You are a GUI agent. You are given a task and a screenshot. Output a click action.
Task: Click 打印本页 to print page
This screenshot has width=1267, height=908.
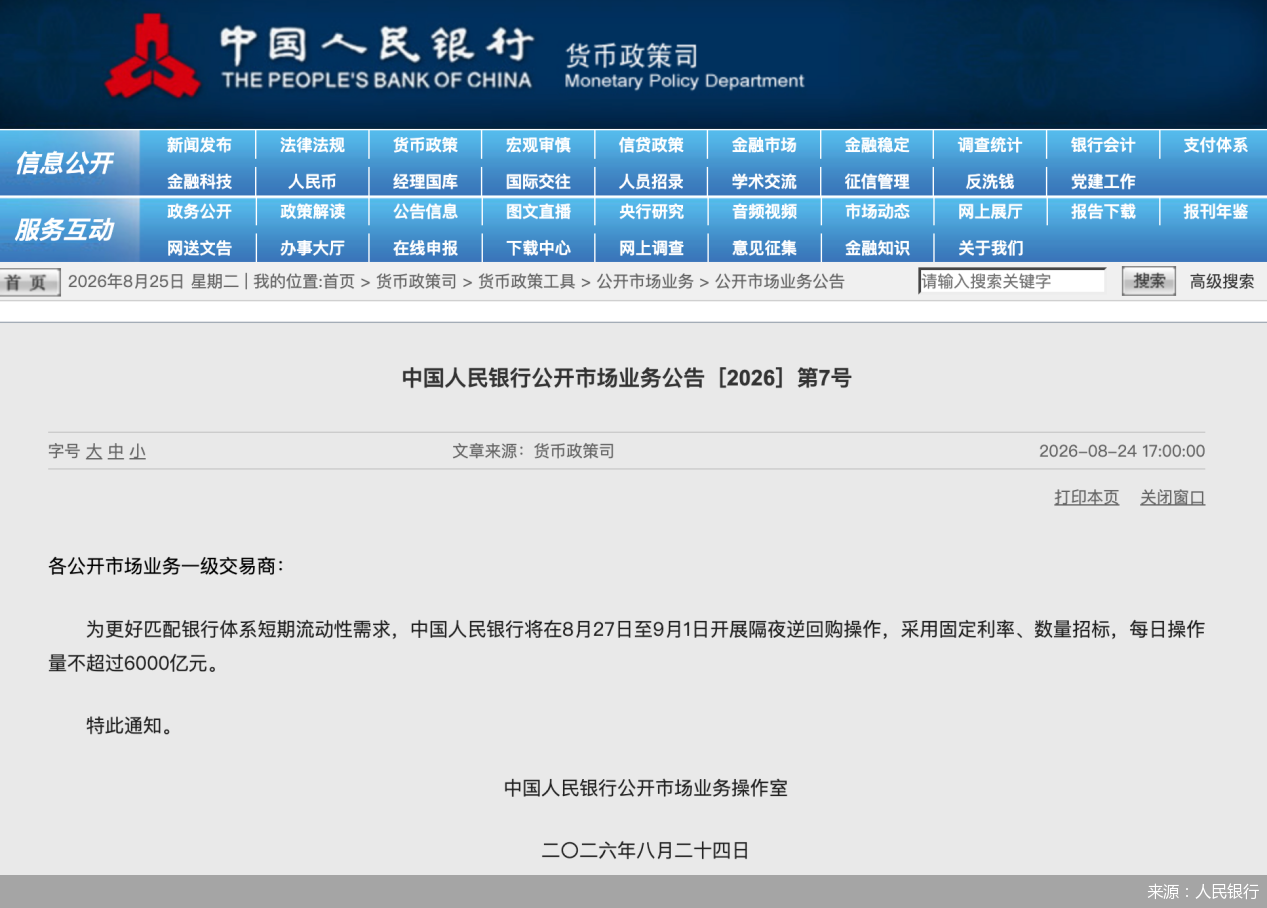click(x=1087, y=498)
